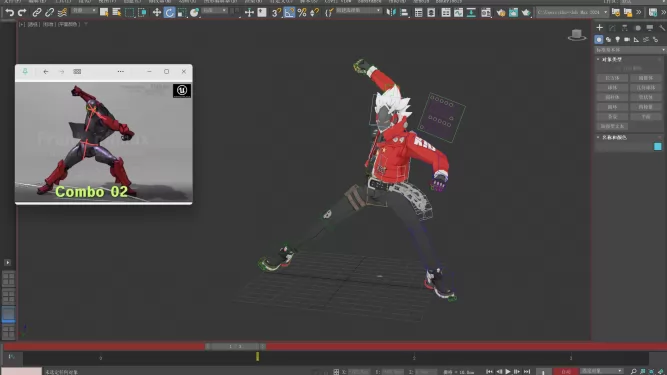Open the reference coordinate system dropdown
Image resolution: width=667 pixels, height=375 pixels.
point(214,10)
